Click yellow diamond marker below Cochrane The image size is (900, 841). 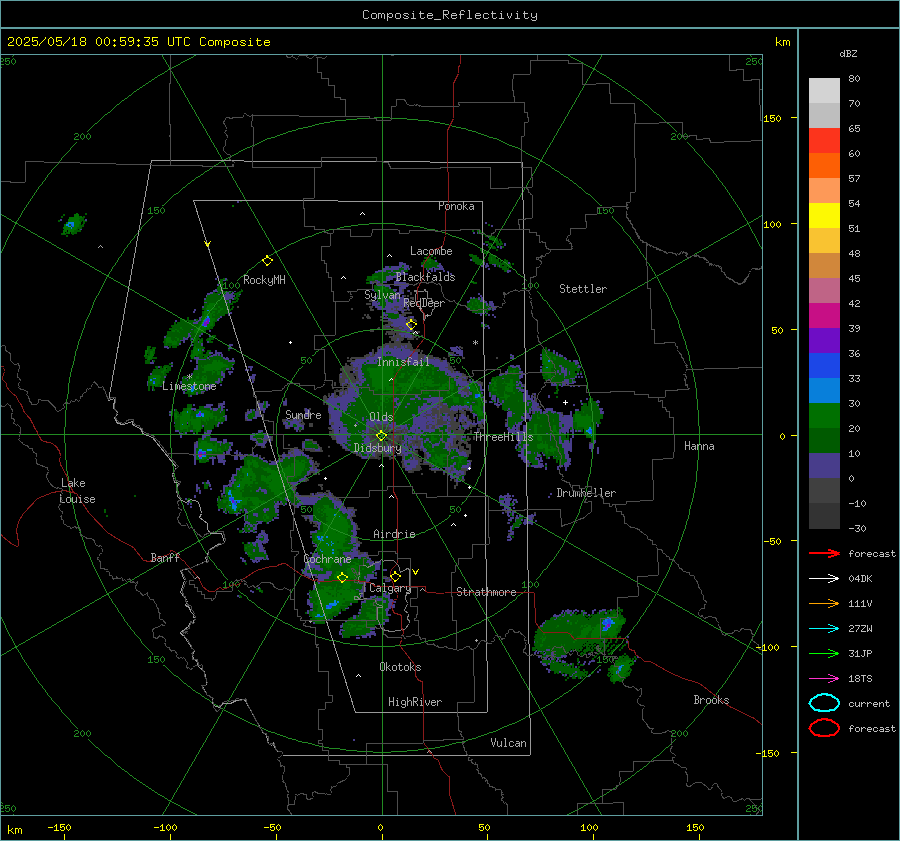342,578
